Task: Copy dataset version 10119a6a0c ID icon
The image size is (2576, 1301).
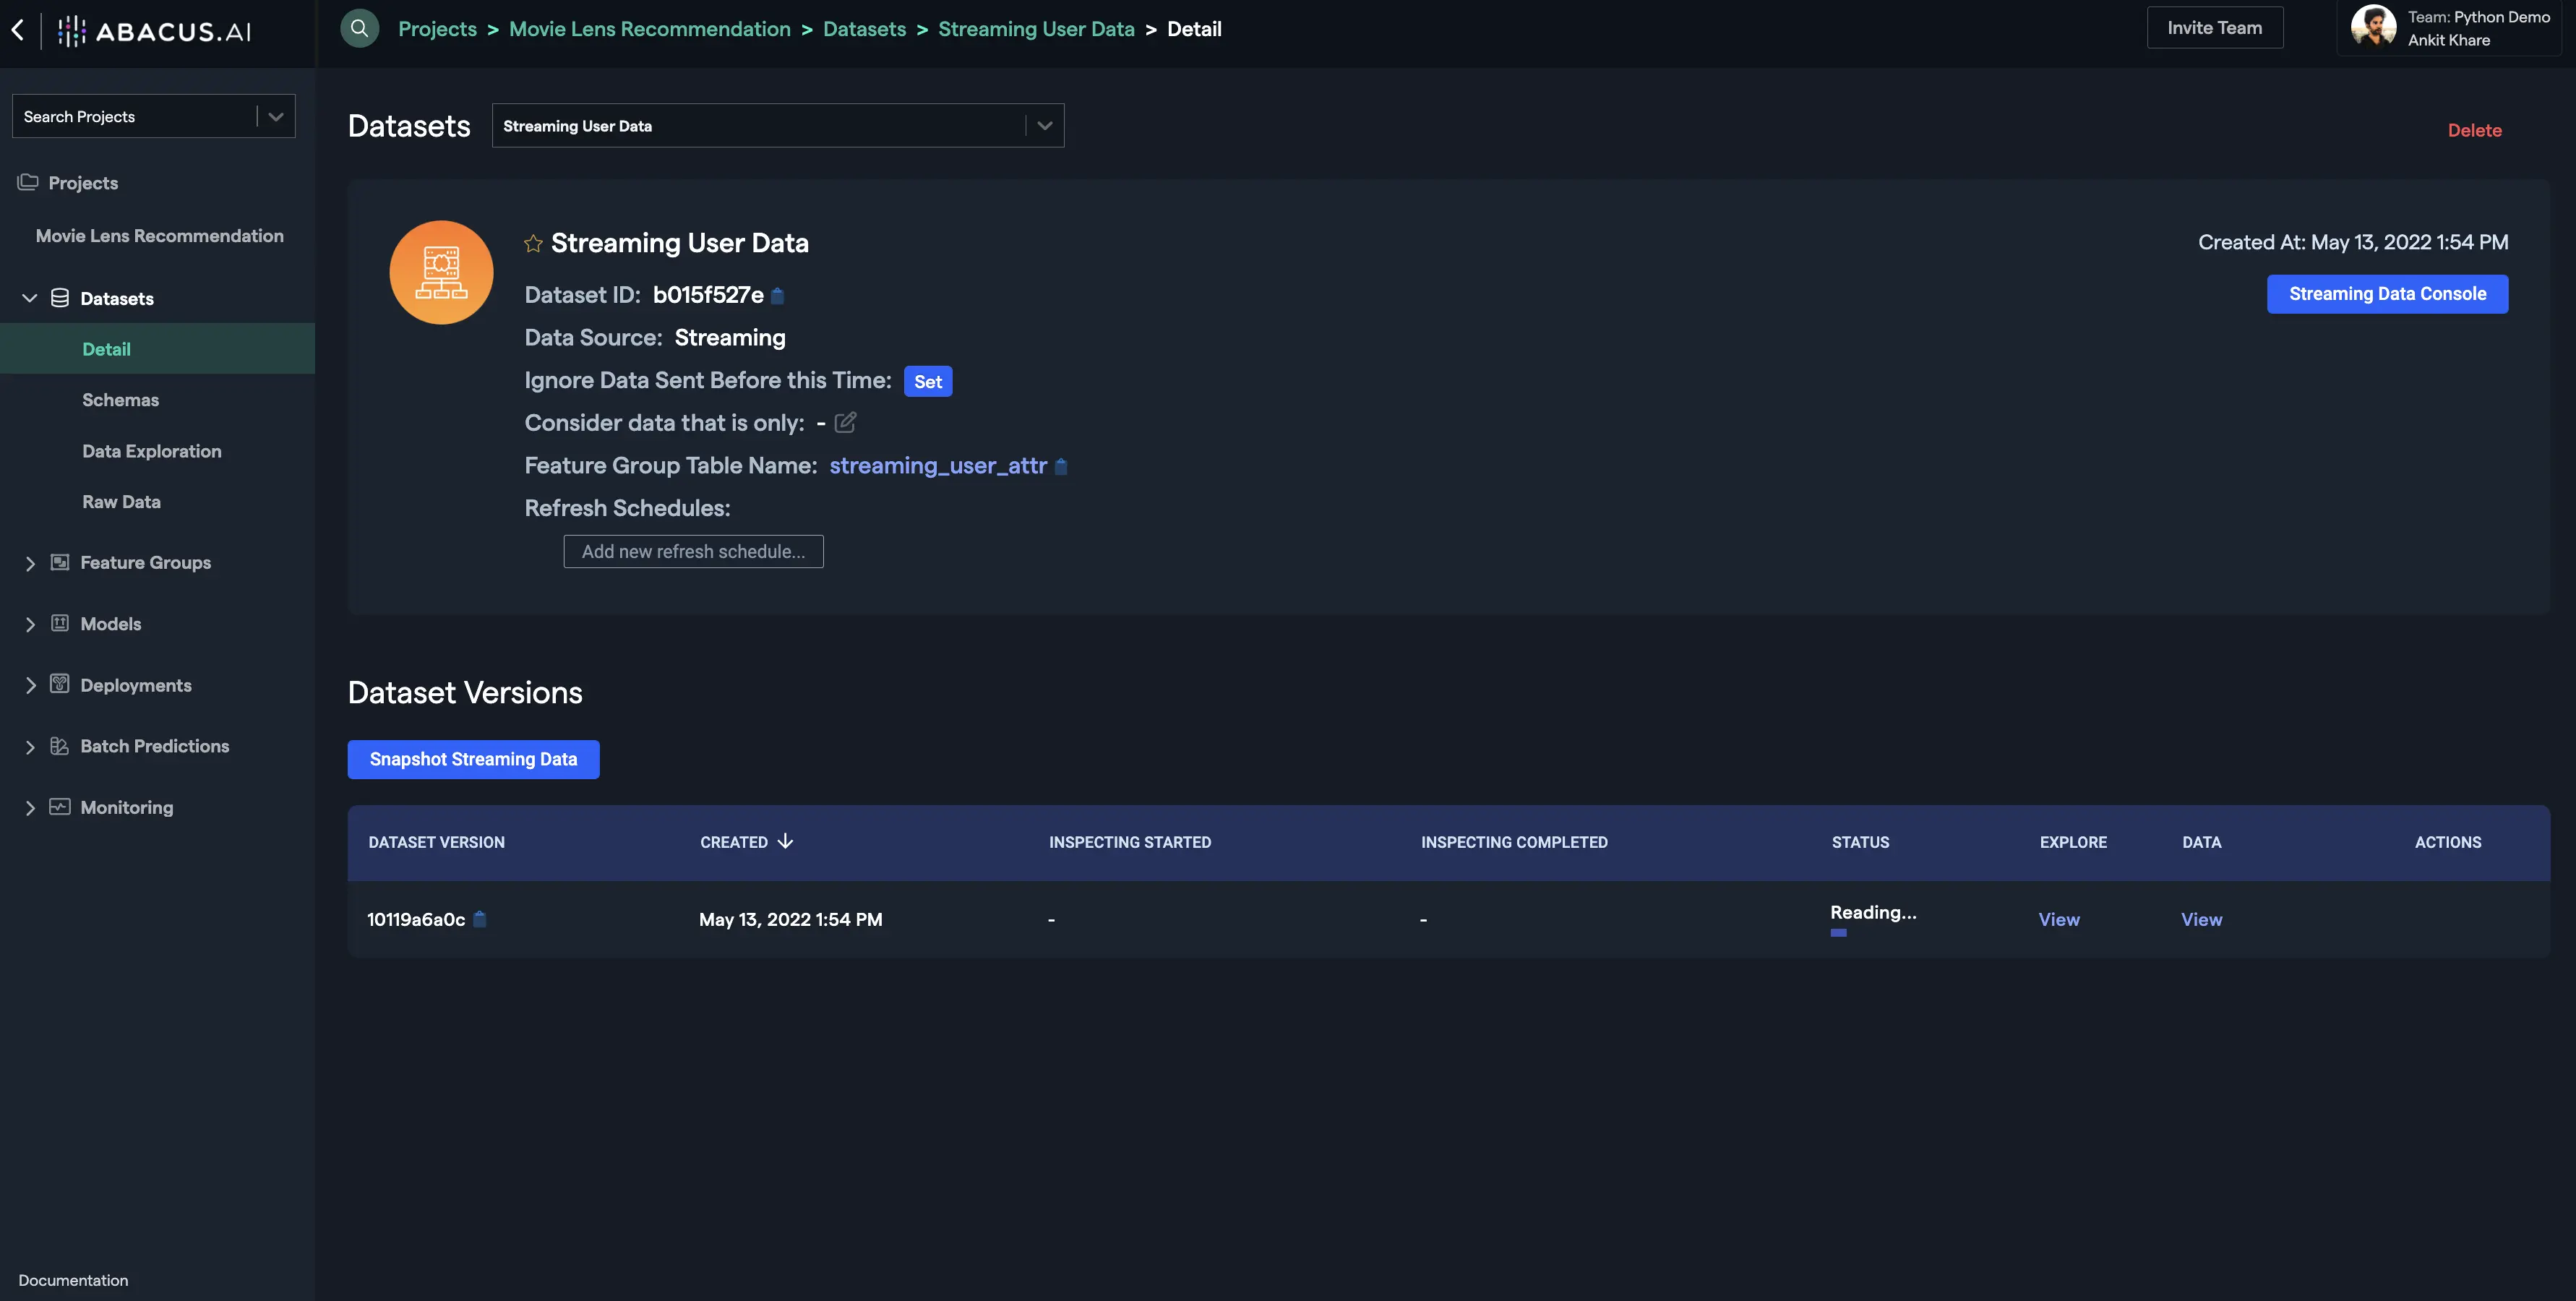Action: point(480,919)
